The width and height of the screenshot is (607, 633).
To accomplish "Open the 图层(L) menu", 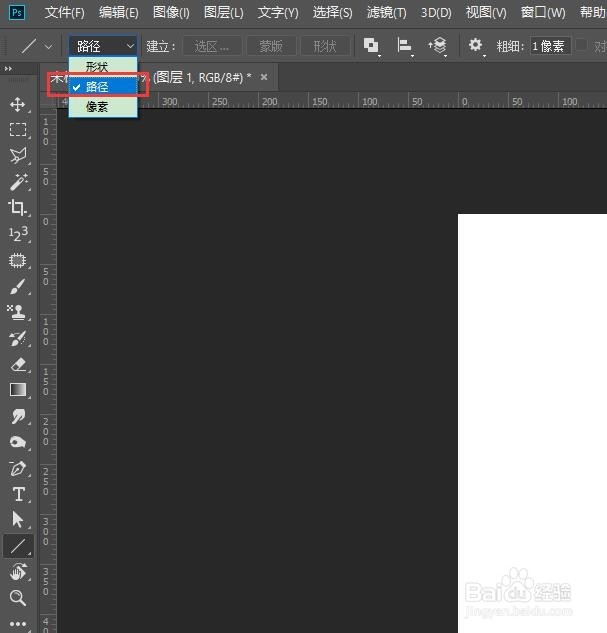I will point(224,13).
